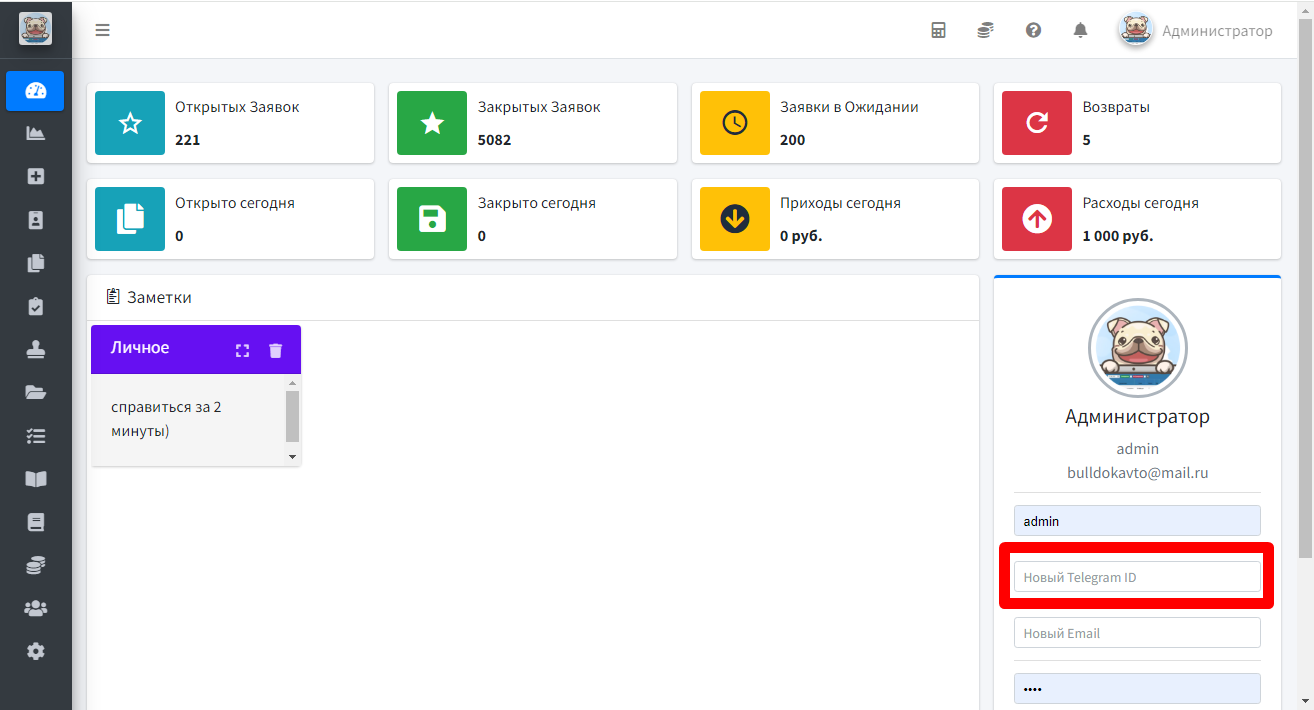
Task: Click the large profile avatar picture
Action: [x=1137, y=349]
